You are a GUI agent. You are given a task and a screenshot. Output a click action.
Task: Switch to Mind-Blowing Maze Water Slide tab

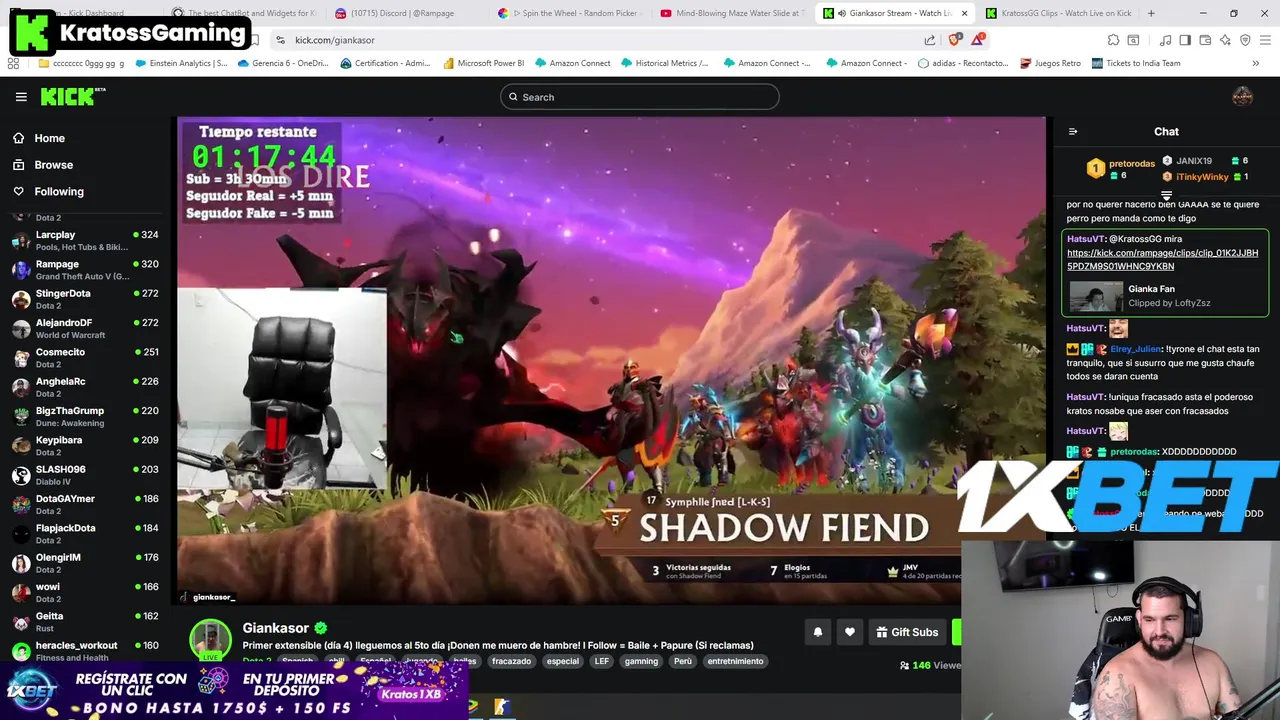[x=730, y=13]
